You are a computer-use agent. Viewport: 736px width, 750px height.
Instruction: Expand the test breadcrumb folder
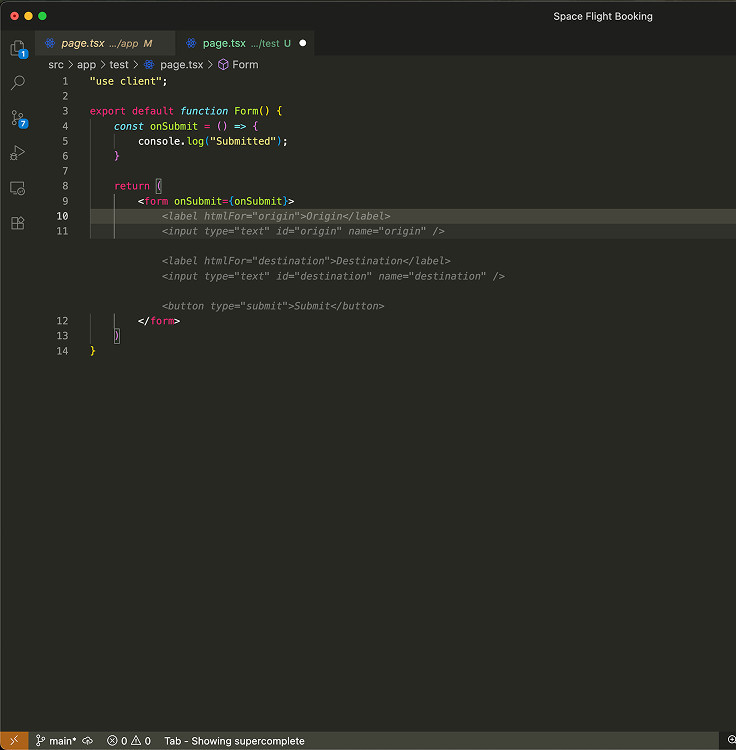tap(119, 64)
